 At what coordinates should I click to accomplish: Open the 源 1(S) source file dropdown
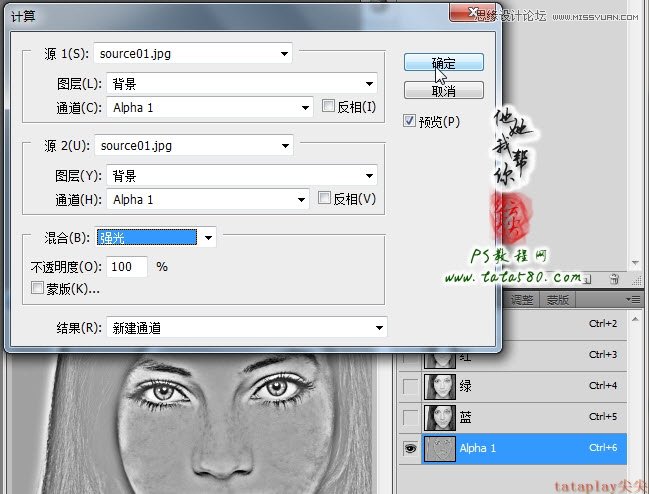pyautogui.click(x=193, y=53)
